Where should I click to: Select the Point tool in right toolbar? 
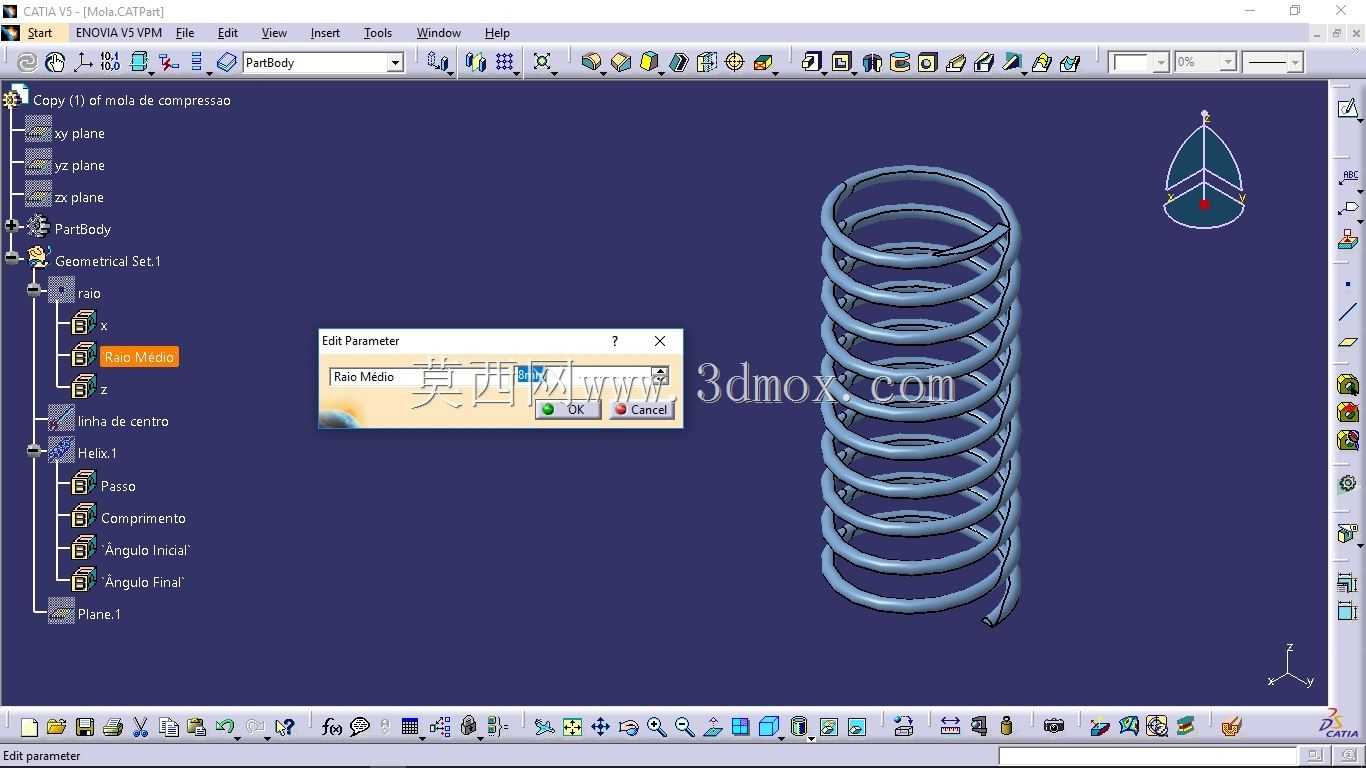1348,285
